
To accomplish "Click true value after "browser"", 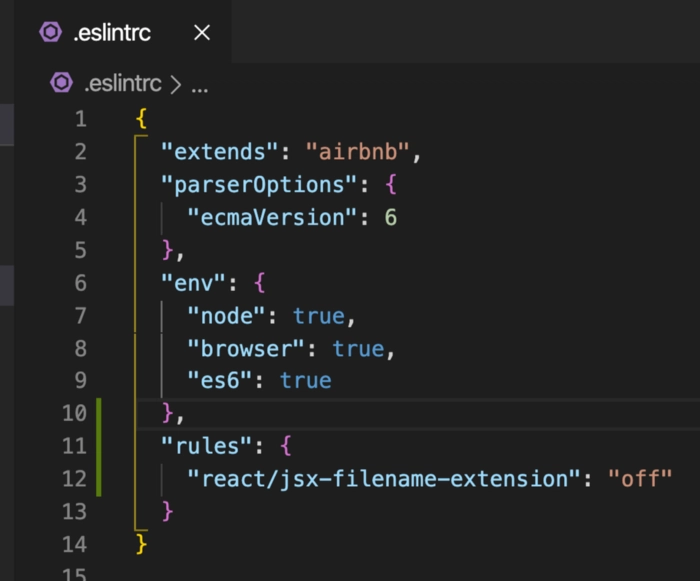I will pyautogui.click(x=358, y=349).
